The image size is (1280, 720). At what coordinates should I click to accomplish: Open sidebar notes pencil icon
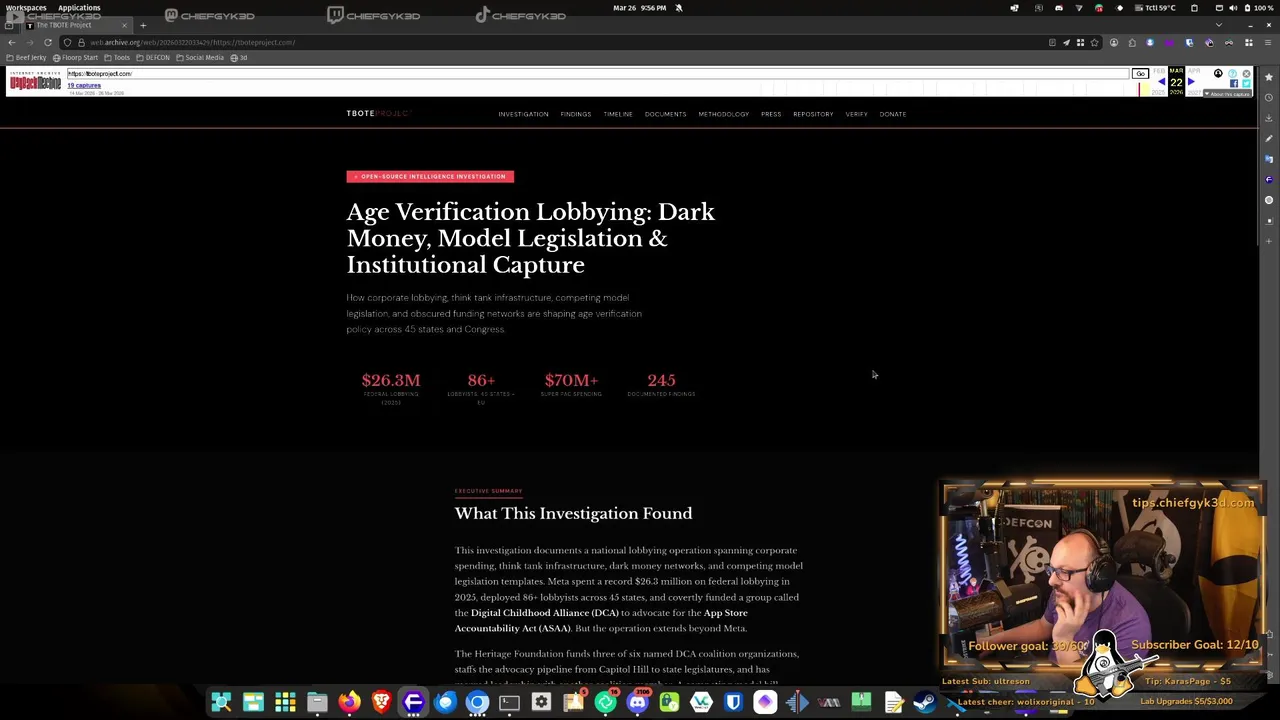coord(1268,138)
